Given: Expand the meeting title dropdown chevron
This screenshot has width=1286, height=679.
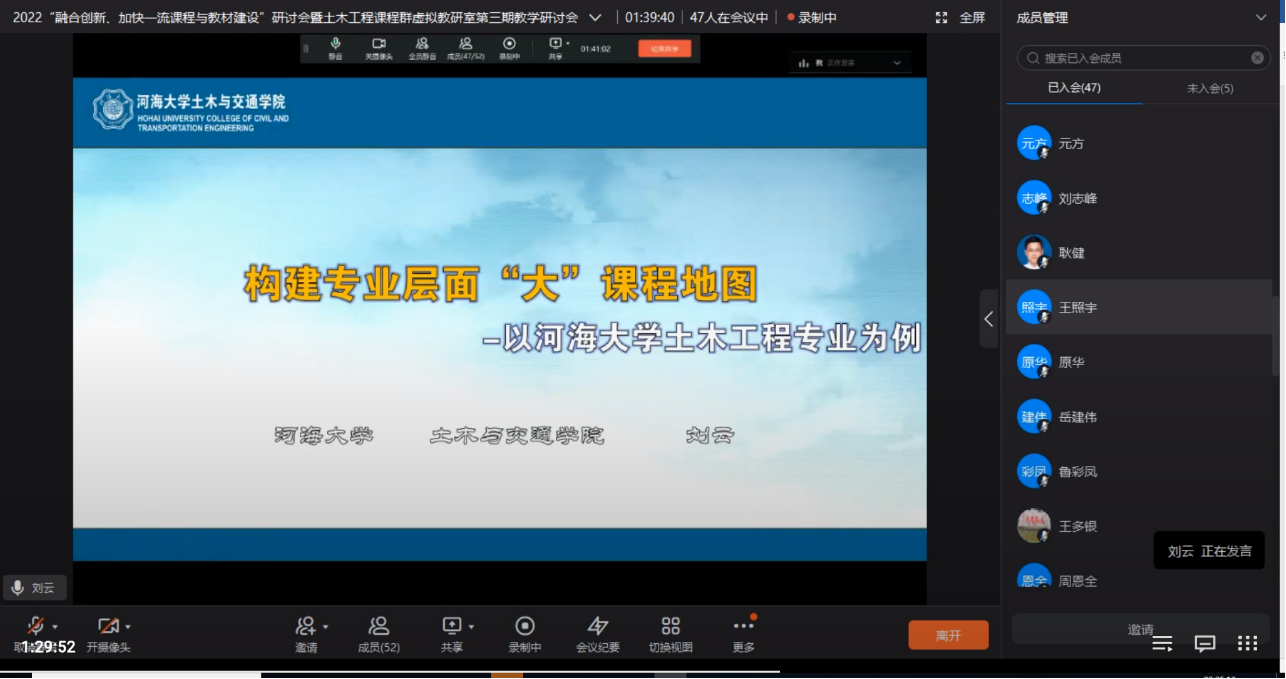Looking at the screenshot, I should [596, 17].
